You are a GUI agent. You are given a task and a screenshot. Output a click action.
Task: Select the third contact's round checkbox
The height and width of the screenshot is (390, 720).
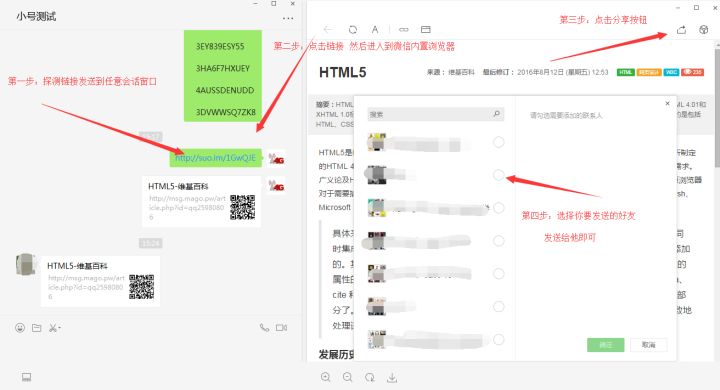(x=499, y=208)
